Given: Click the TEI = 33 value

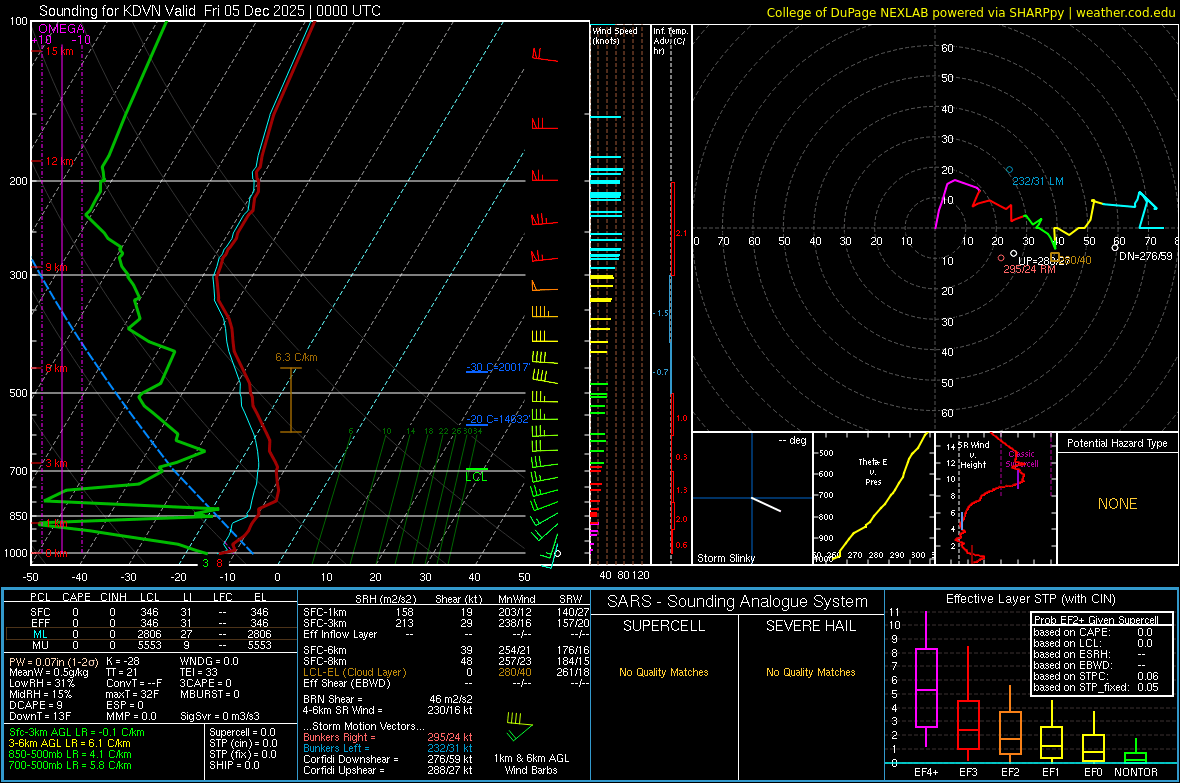Looking at the screenshot, I should click(x=199, y=672).
